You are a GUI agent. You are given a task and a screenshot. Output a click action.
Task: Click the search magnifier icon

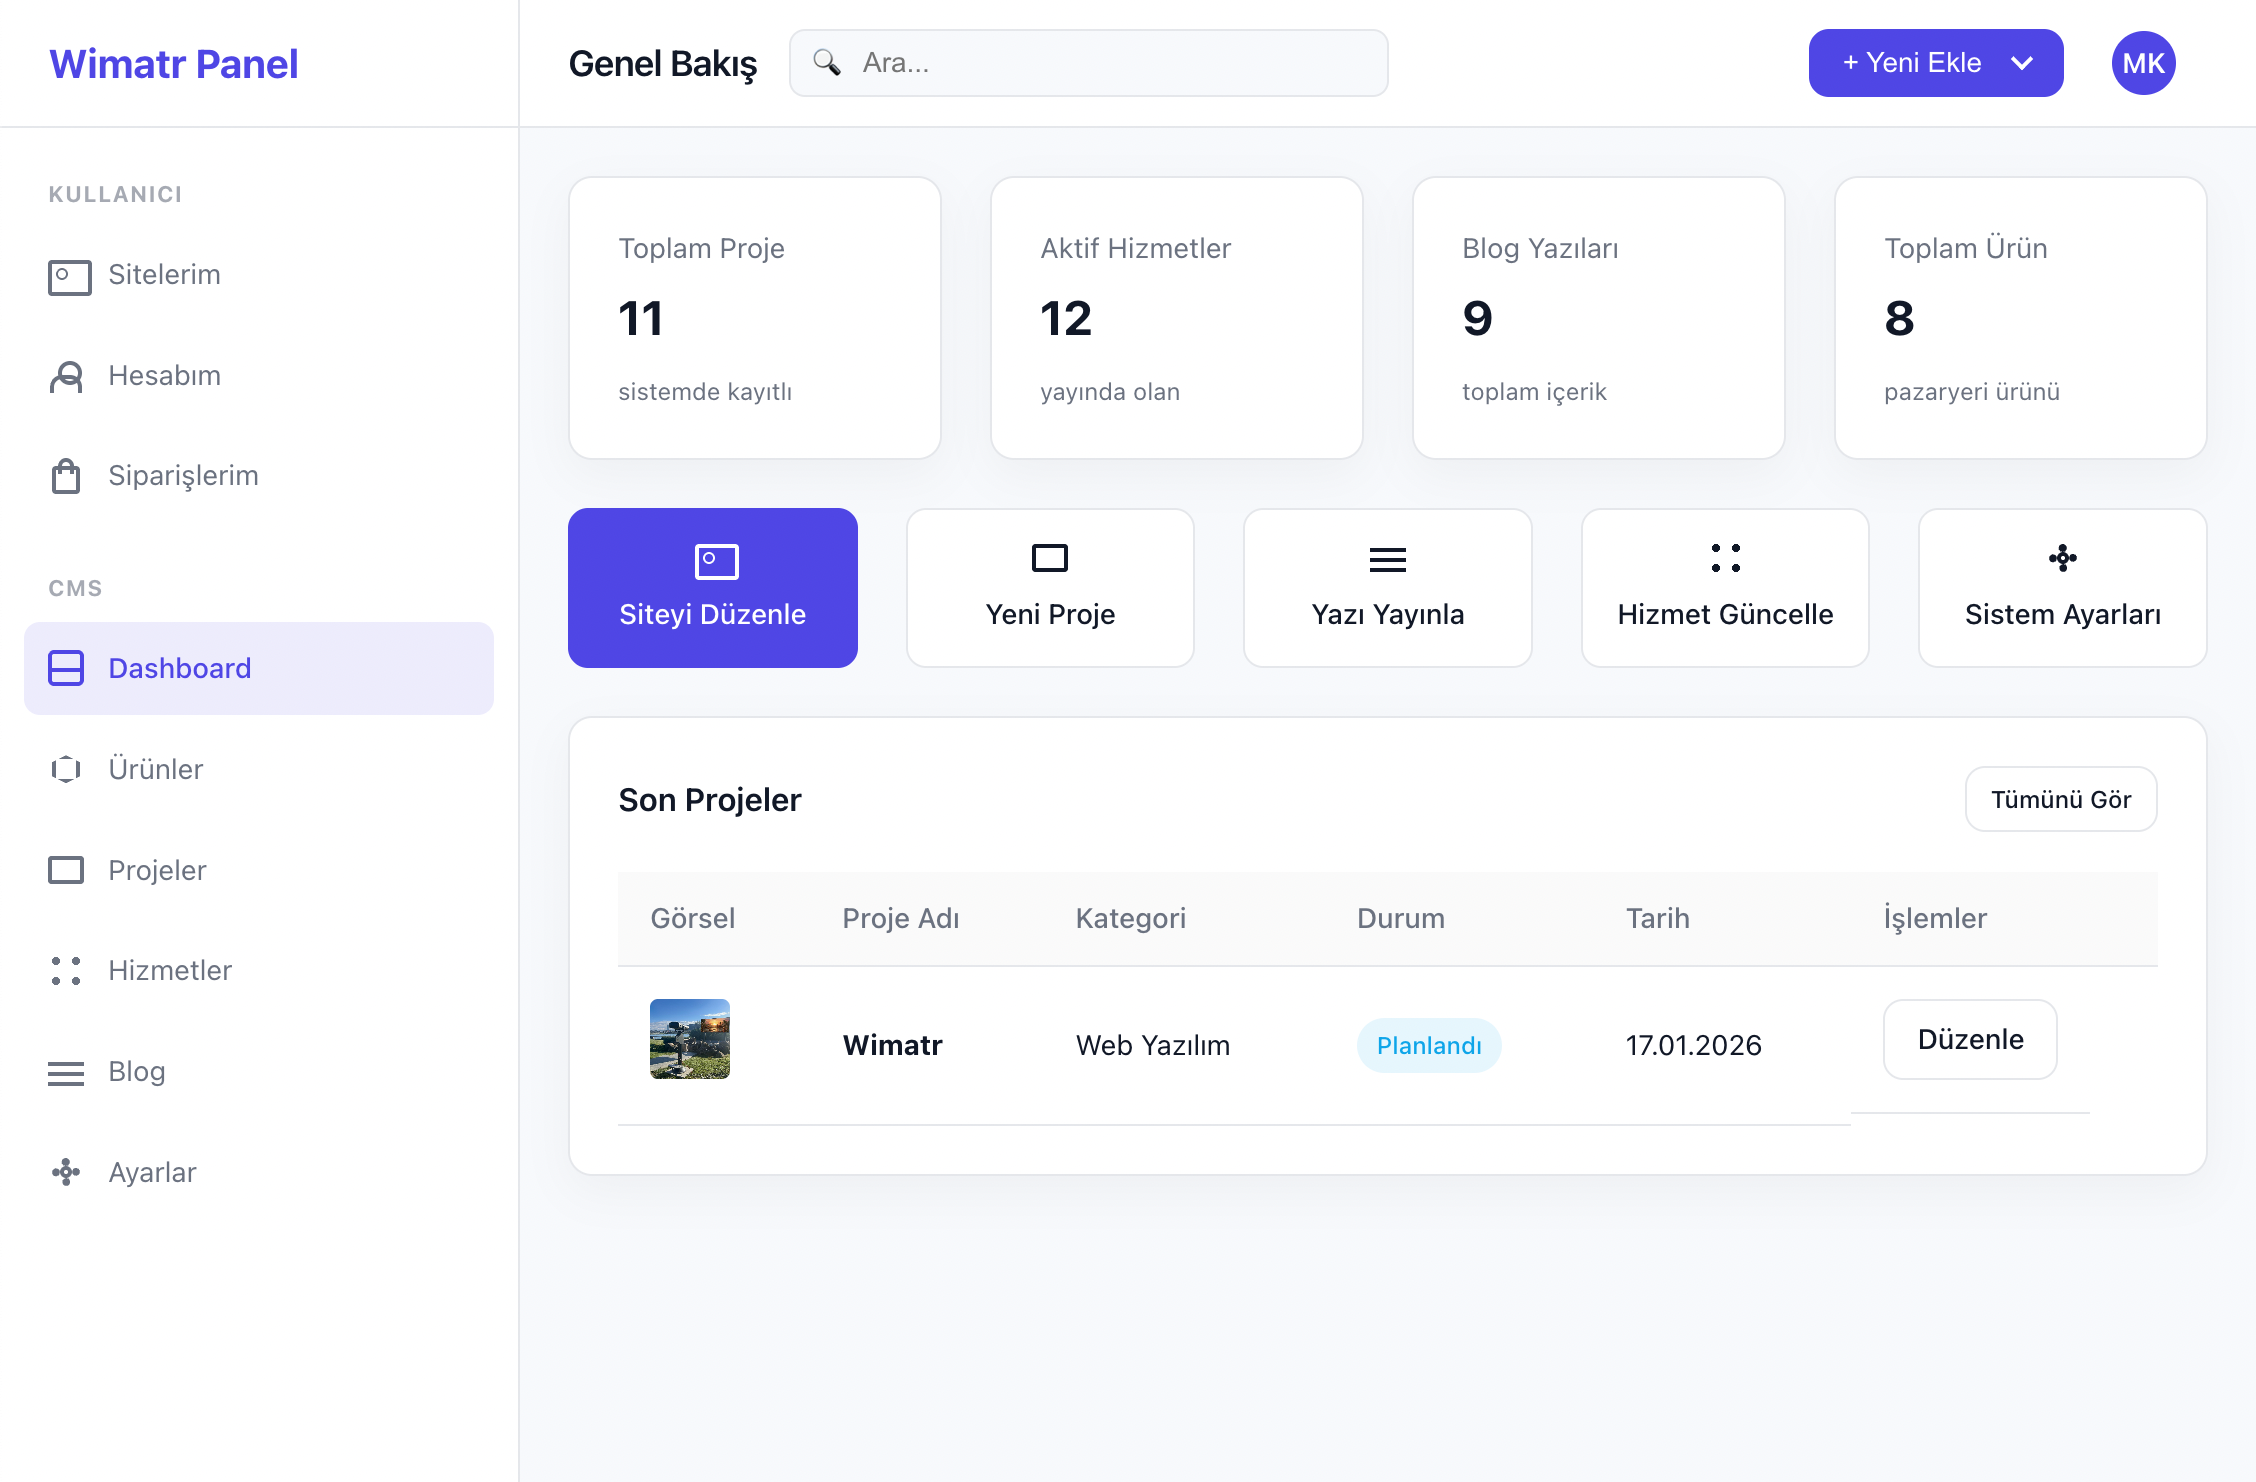point(826,63)
